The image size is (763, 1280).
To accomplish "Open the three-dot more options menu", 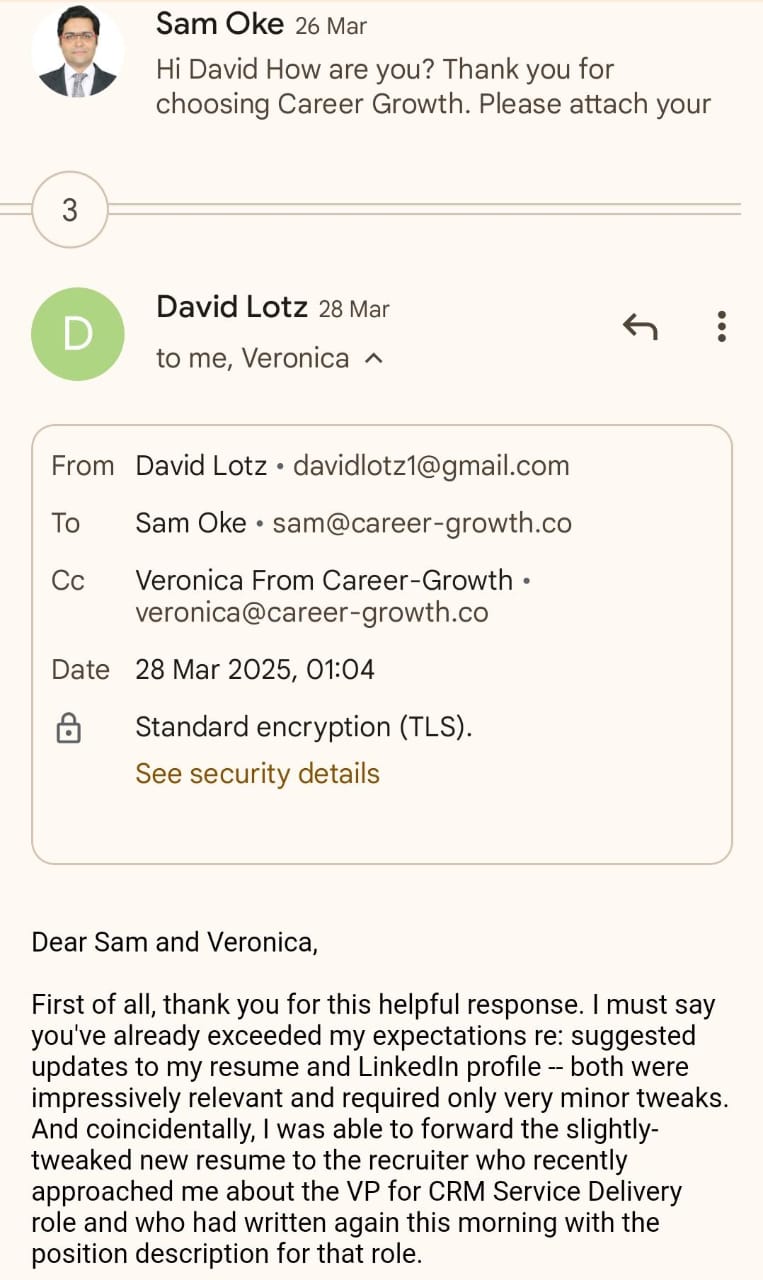I will point(721,326).
